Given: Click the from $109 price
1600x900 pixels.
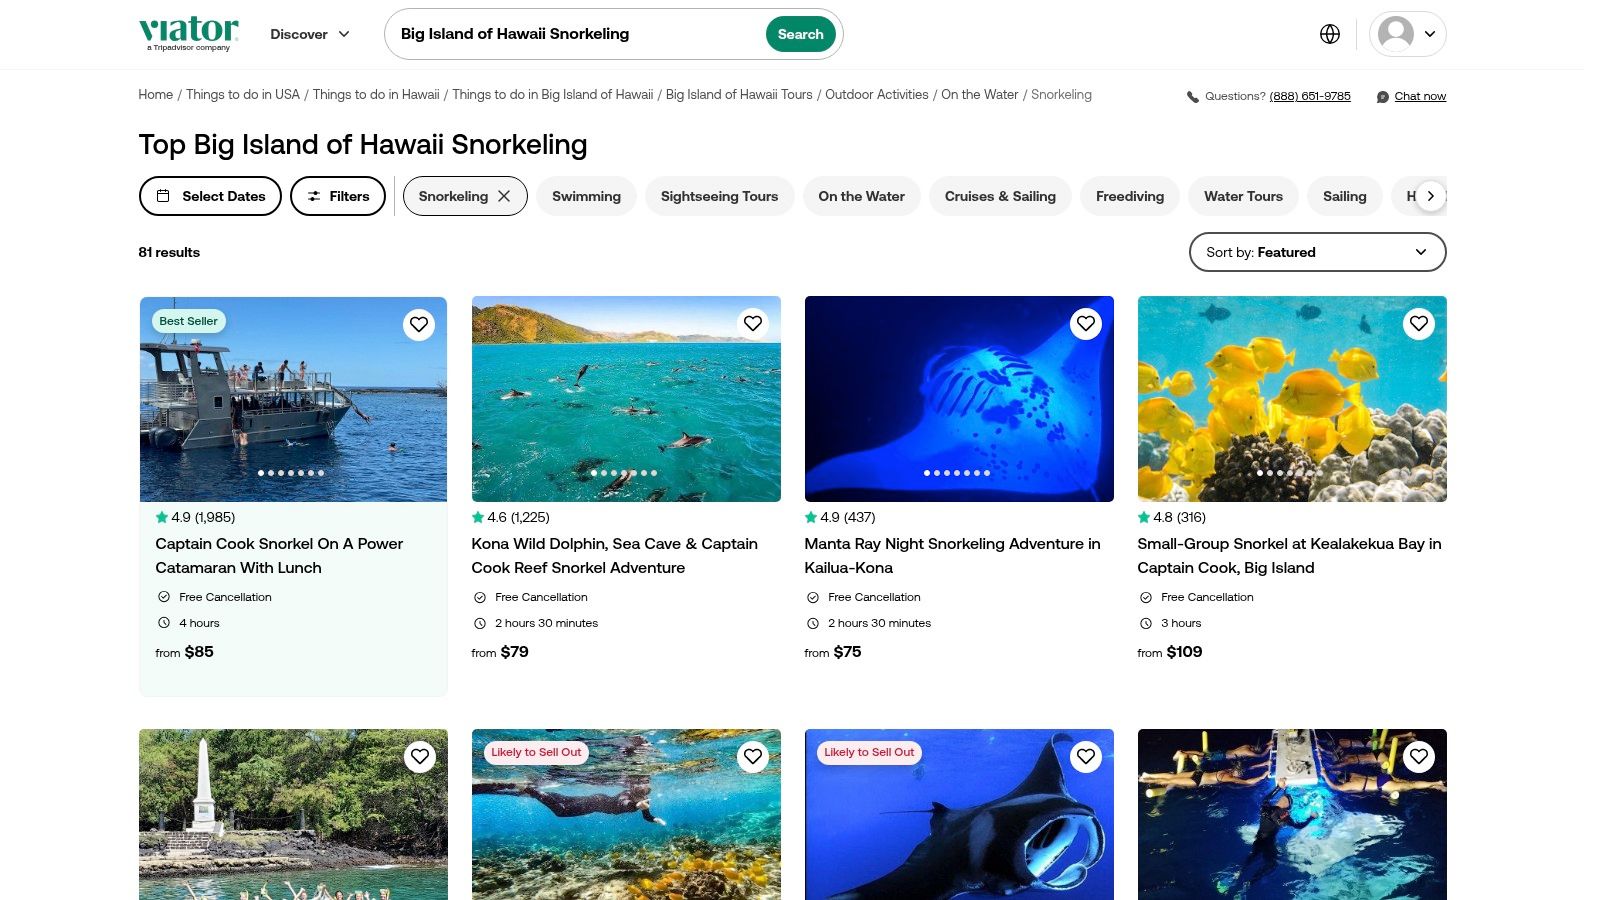Looking at the screenshot, I should [1170, 652].
